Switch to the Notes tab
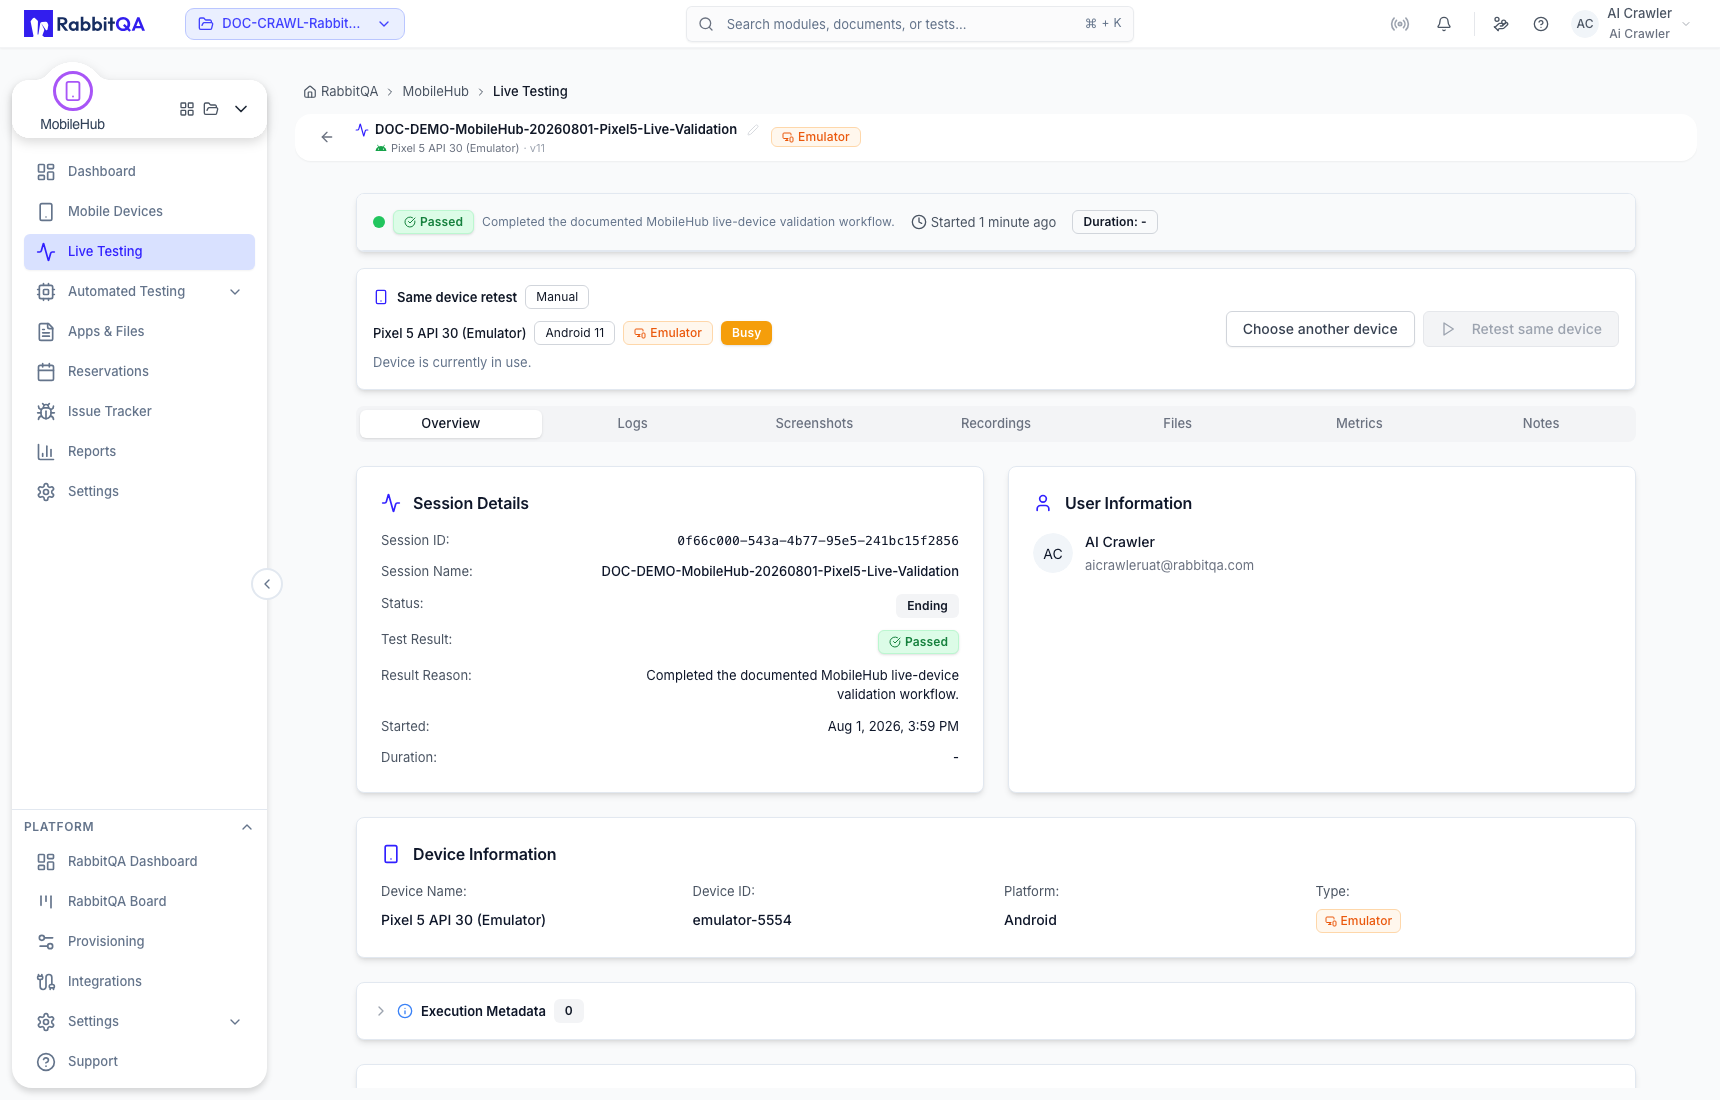Screen dimensions: 1720x1100 (1541, 424)
